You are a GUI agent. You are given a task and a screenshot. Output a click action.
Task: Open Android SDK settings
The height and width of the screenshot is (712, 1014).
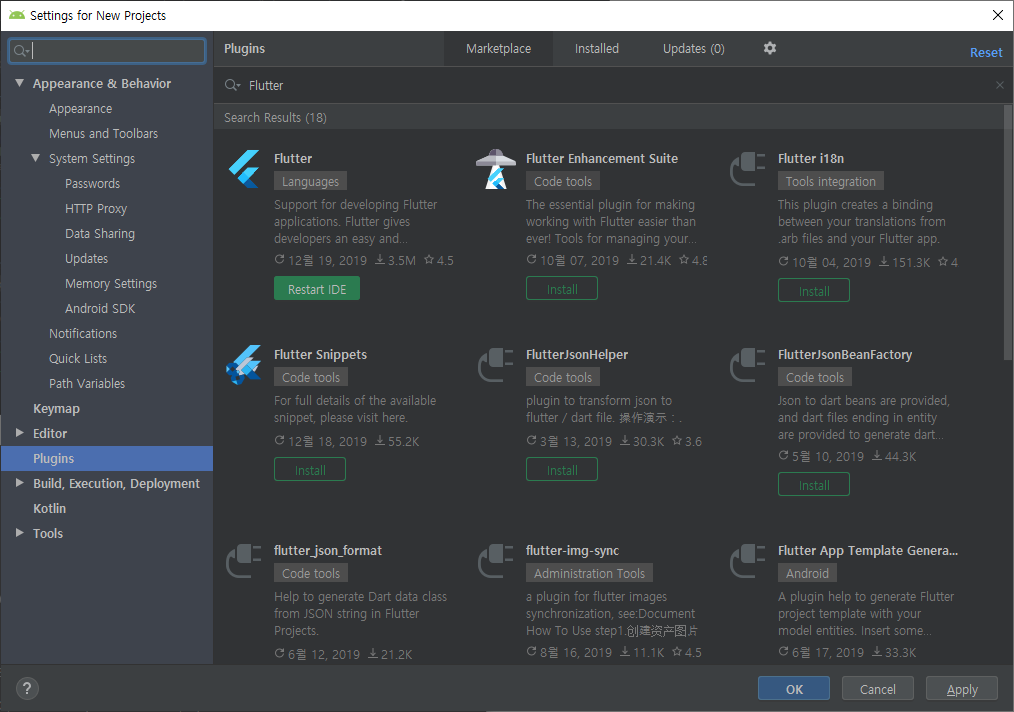pyautogui.click(x=100, y=308)
